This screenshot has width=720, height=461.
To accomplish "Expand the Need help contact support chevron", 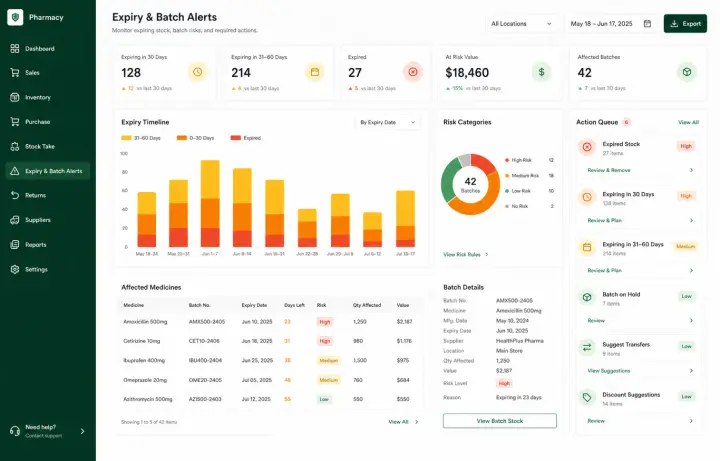I will [x=83, y=431].
